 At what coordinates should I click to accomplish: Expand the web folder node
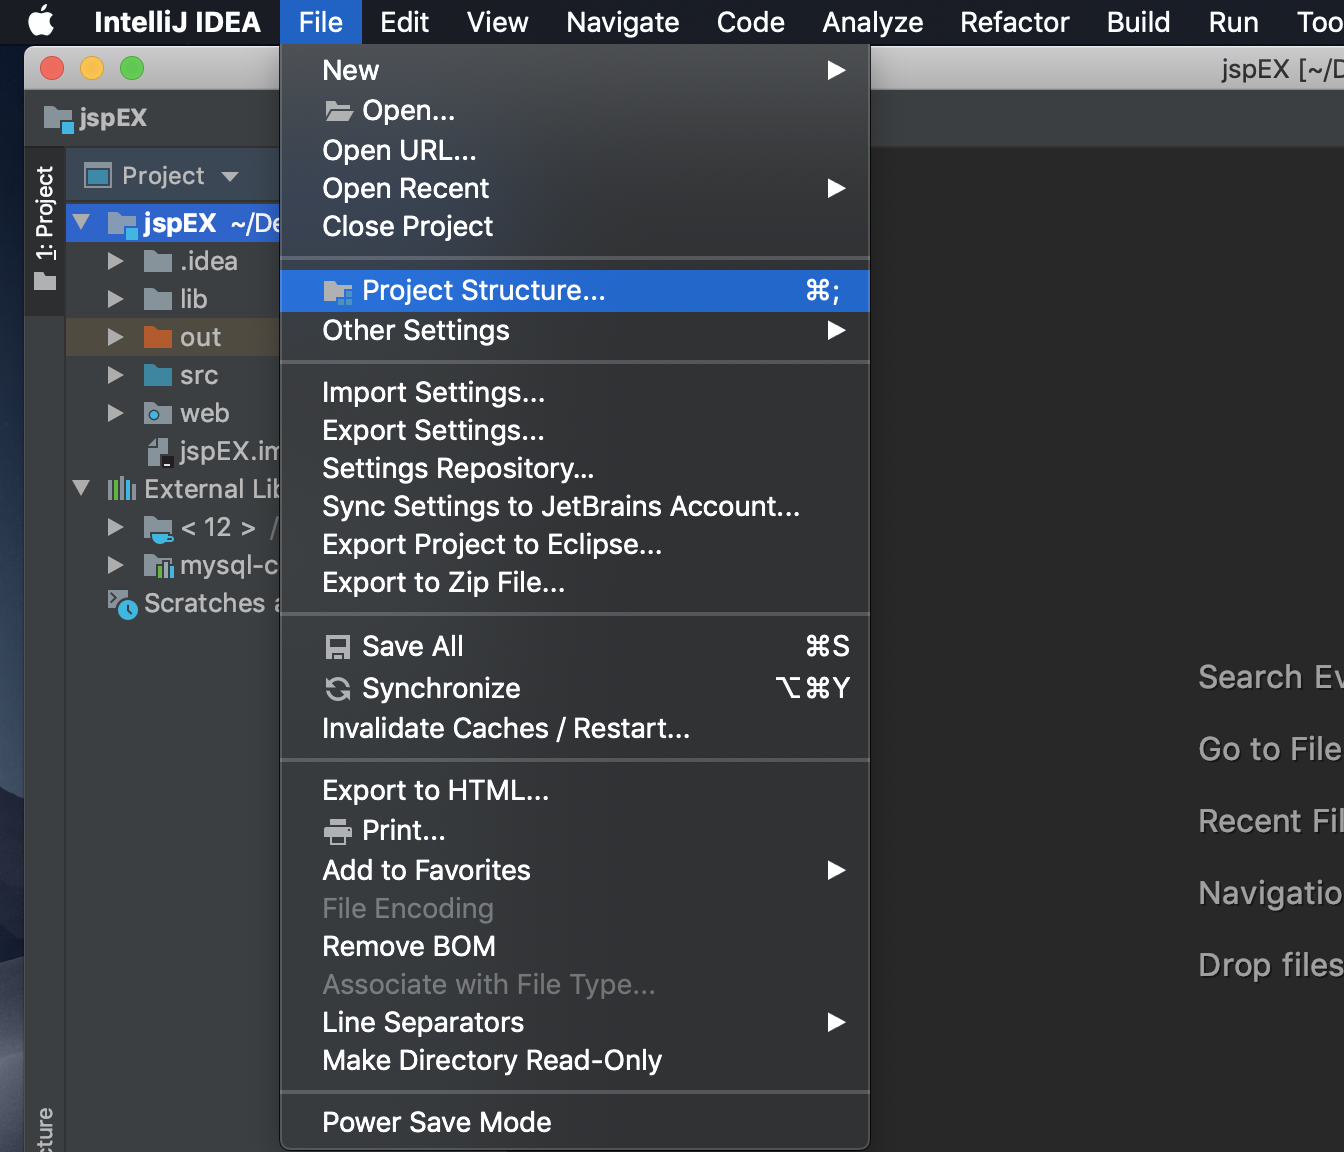(116, 413)
